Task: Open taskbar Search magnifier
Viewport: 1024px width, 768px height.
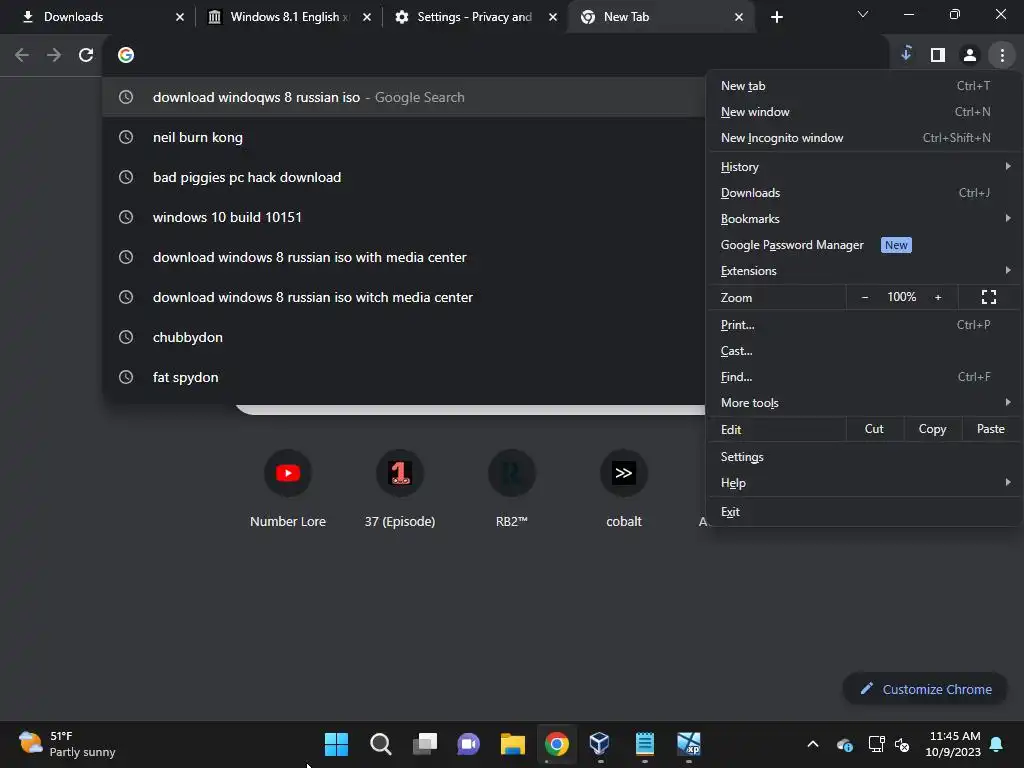Action: [380, 744]
